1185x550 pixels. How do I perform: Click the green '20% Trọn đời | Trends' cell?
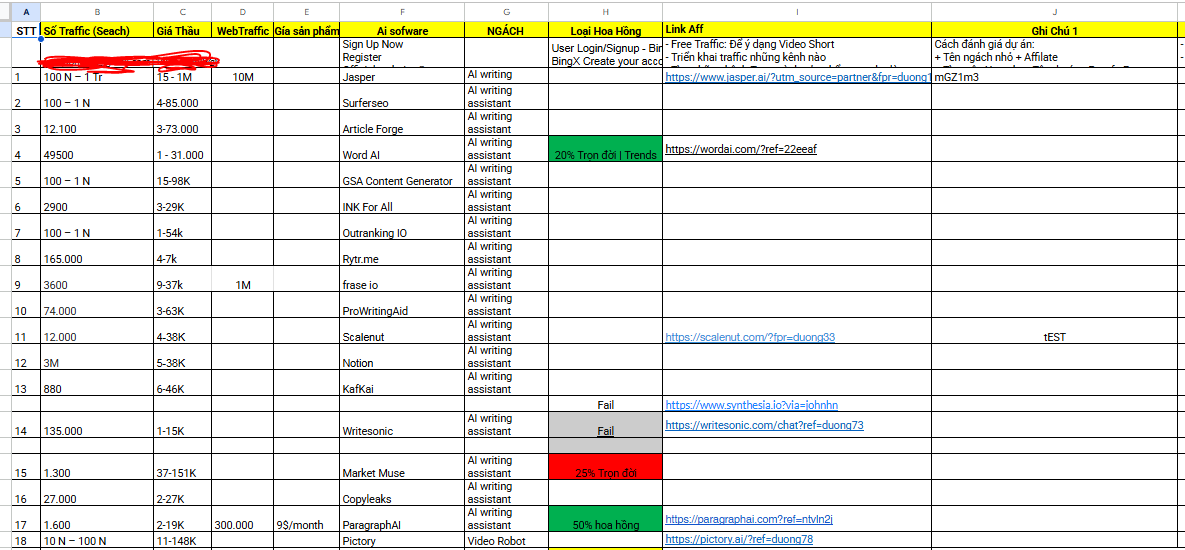tap(605, 149)
